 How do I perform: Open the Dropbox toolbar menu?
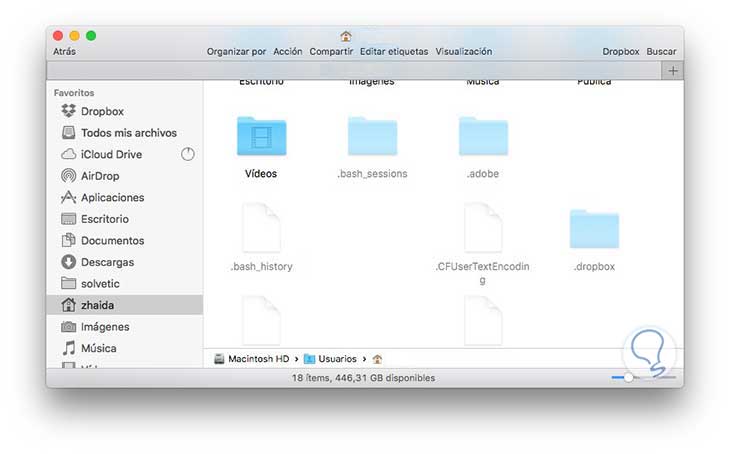[621, 51]
